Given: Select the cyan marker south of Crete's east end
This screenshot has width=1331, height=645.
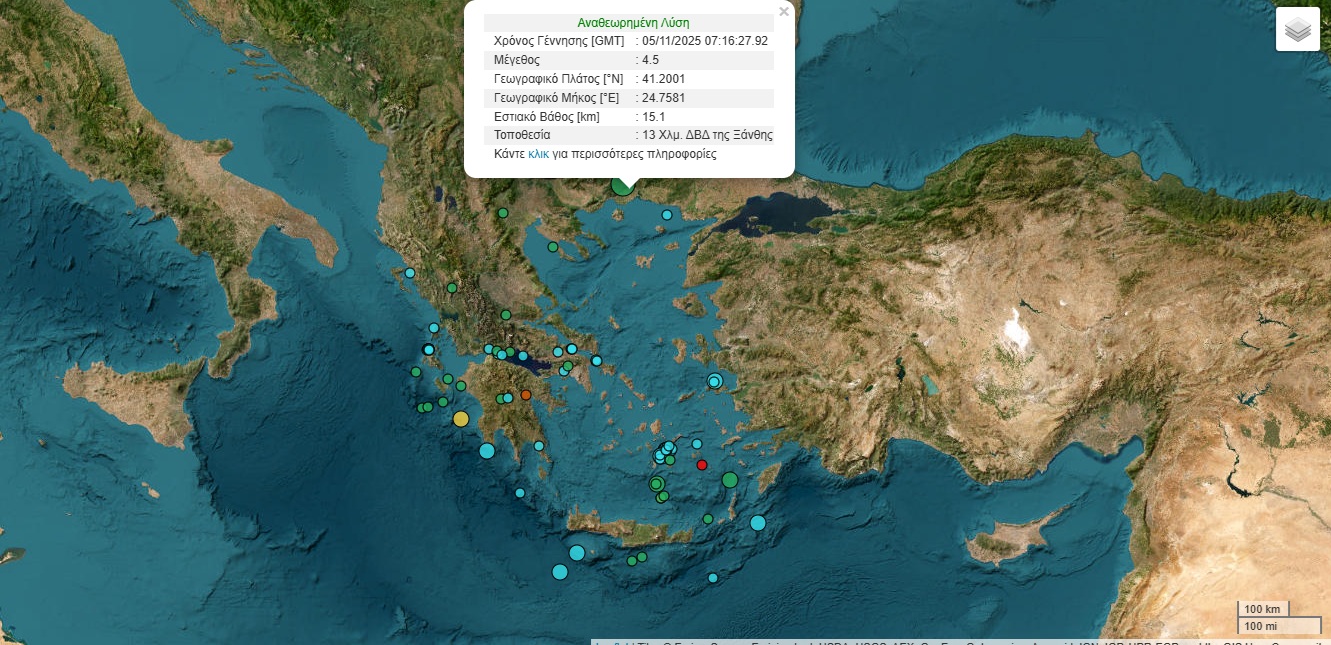Looking at the screenshot, I should [713, 577].
